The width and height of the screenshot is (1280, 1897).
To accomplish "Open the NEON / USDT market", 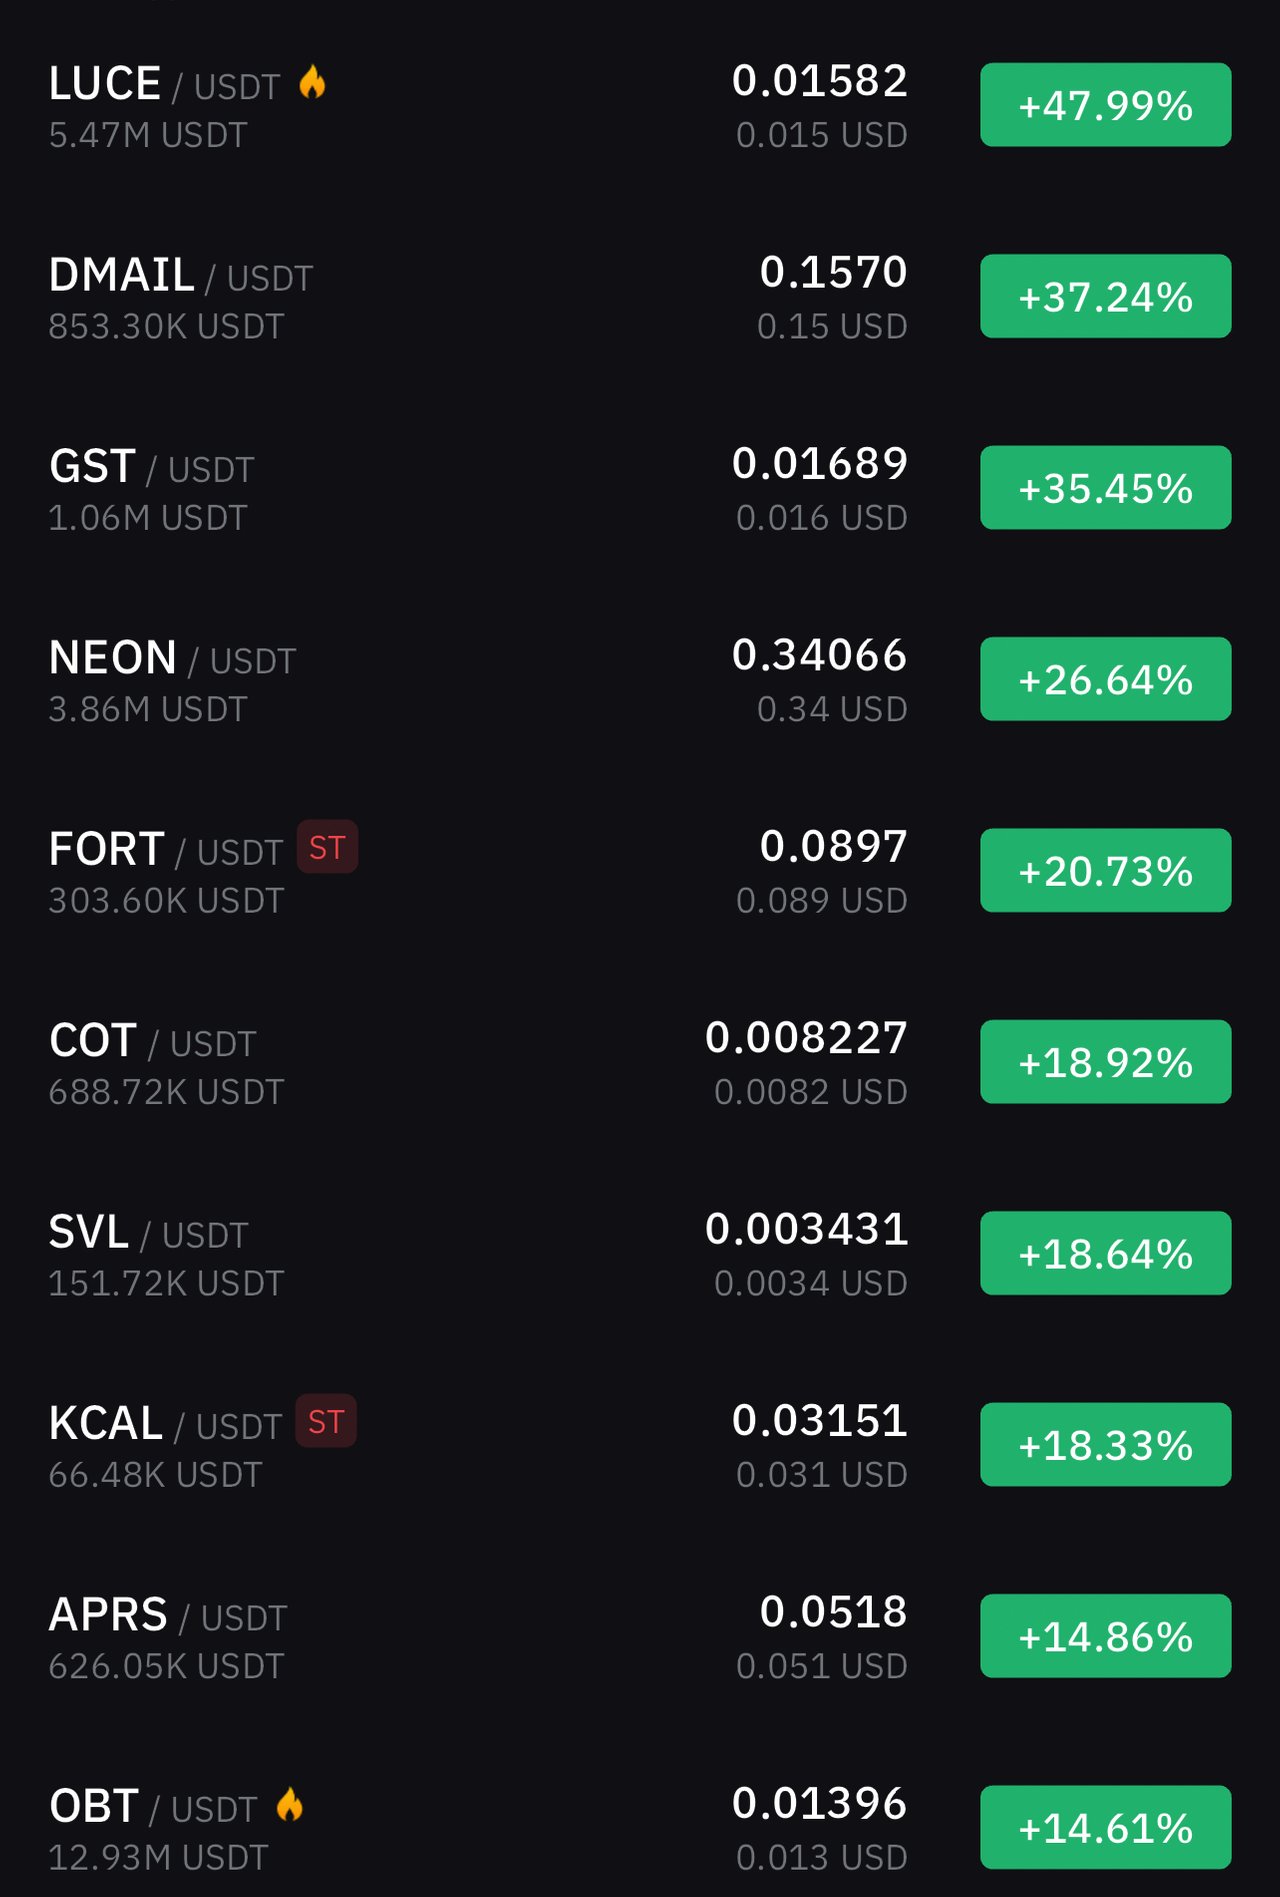I will 640,679.
